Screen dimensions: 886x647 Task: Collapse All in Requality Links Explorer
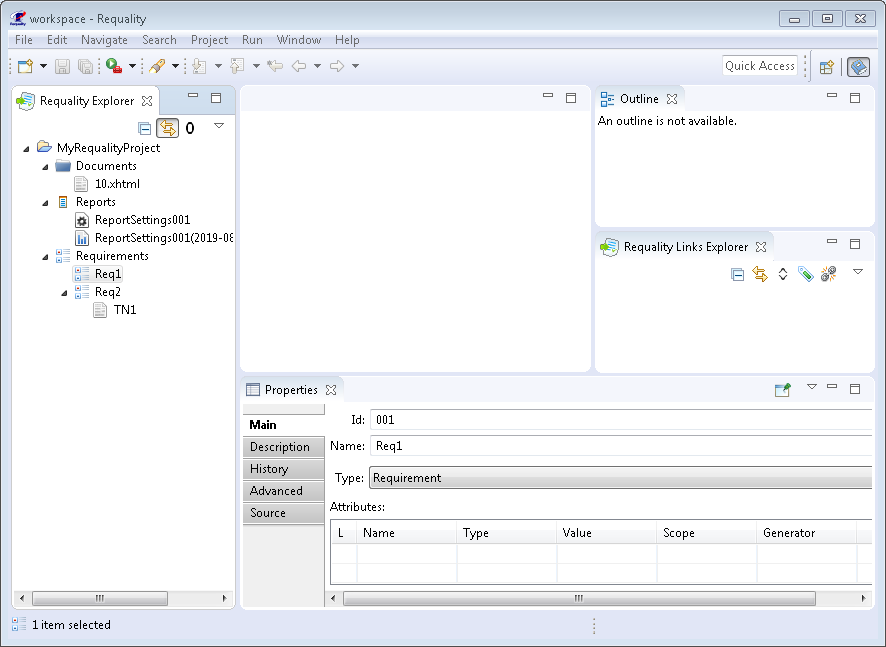pyautogui.click(x=737, y=275)
